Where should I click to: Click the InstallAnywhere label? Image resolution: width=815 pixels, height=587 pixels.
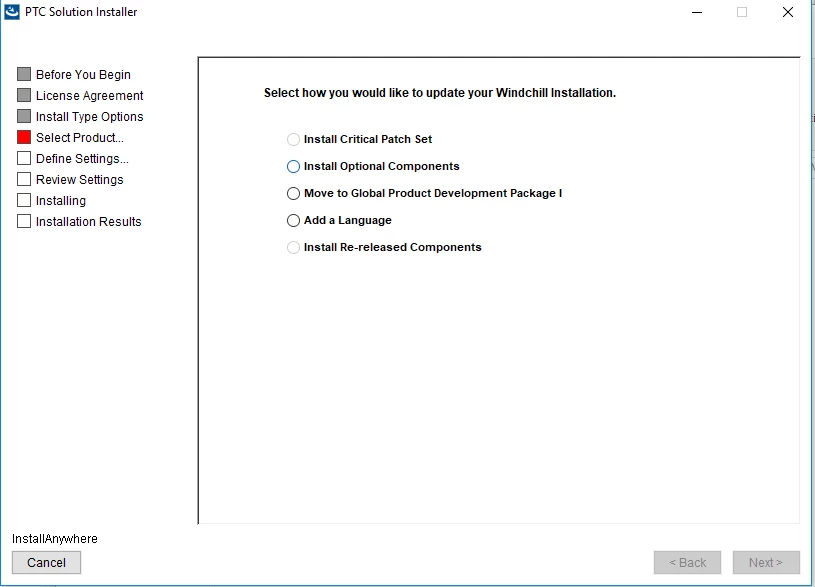(55, 539)
